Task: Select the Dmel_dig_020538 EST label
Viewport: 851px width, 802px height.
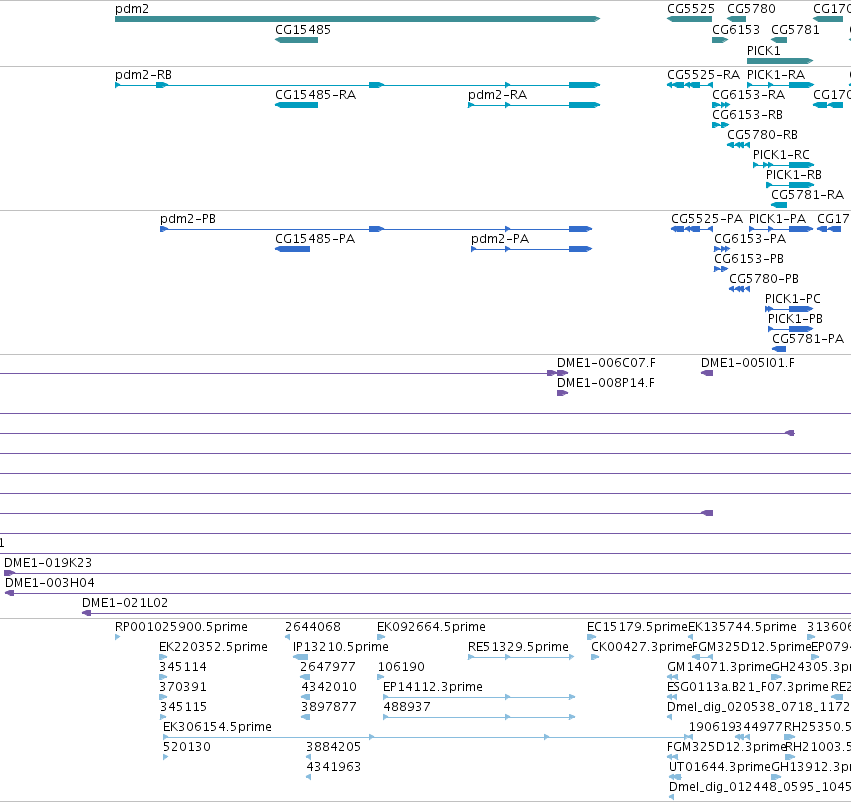Action: pos(759,707)
